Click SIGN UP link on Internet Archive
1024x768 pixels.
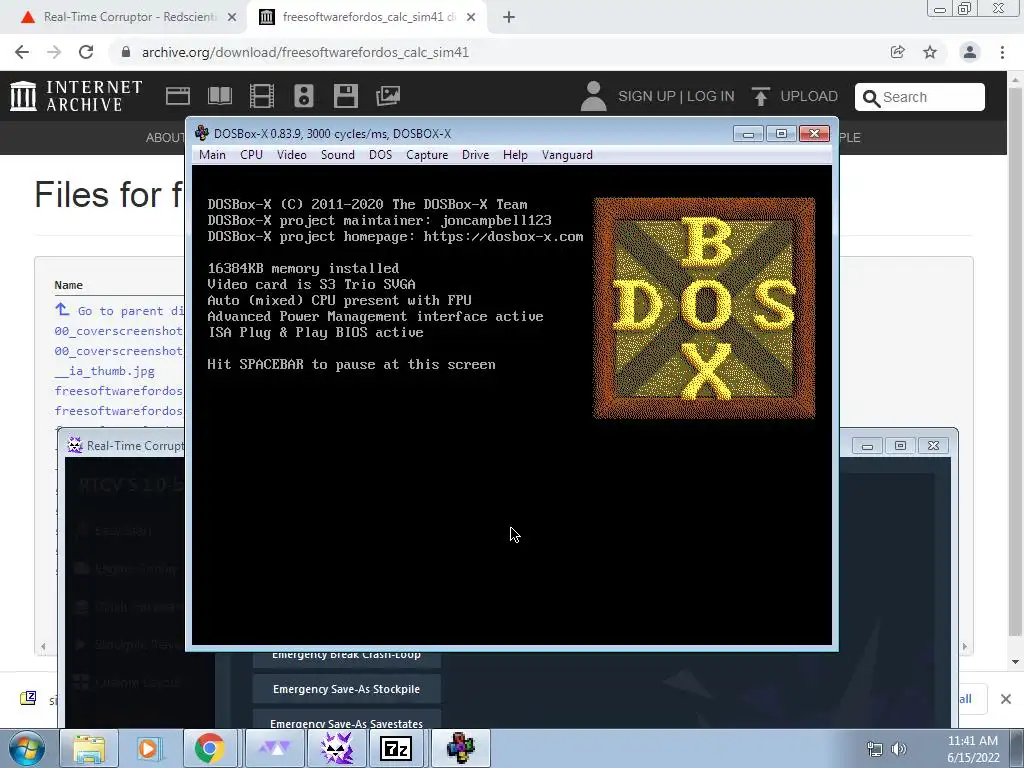pos(647,96)
